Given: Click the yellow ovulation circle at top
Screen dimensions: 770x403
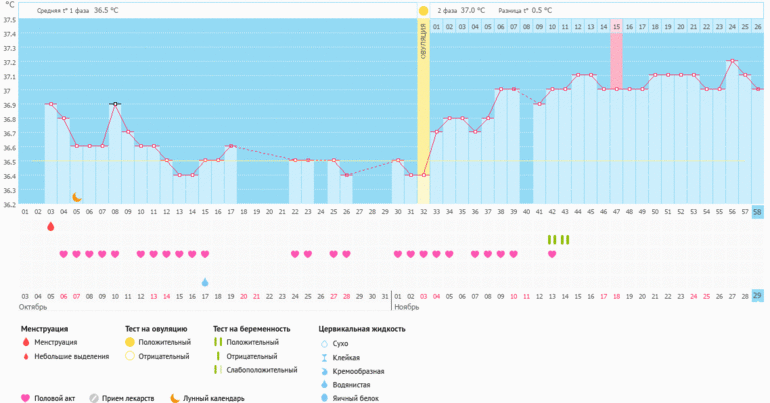Looking at the screenshot, I should tap(424, 10).
